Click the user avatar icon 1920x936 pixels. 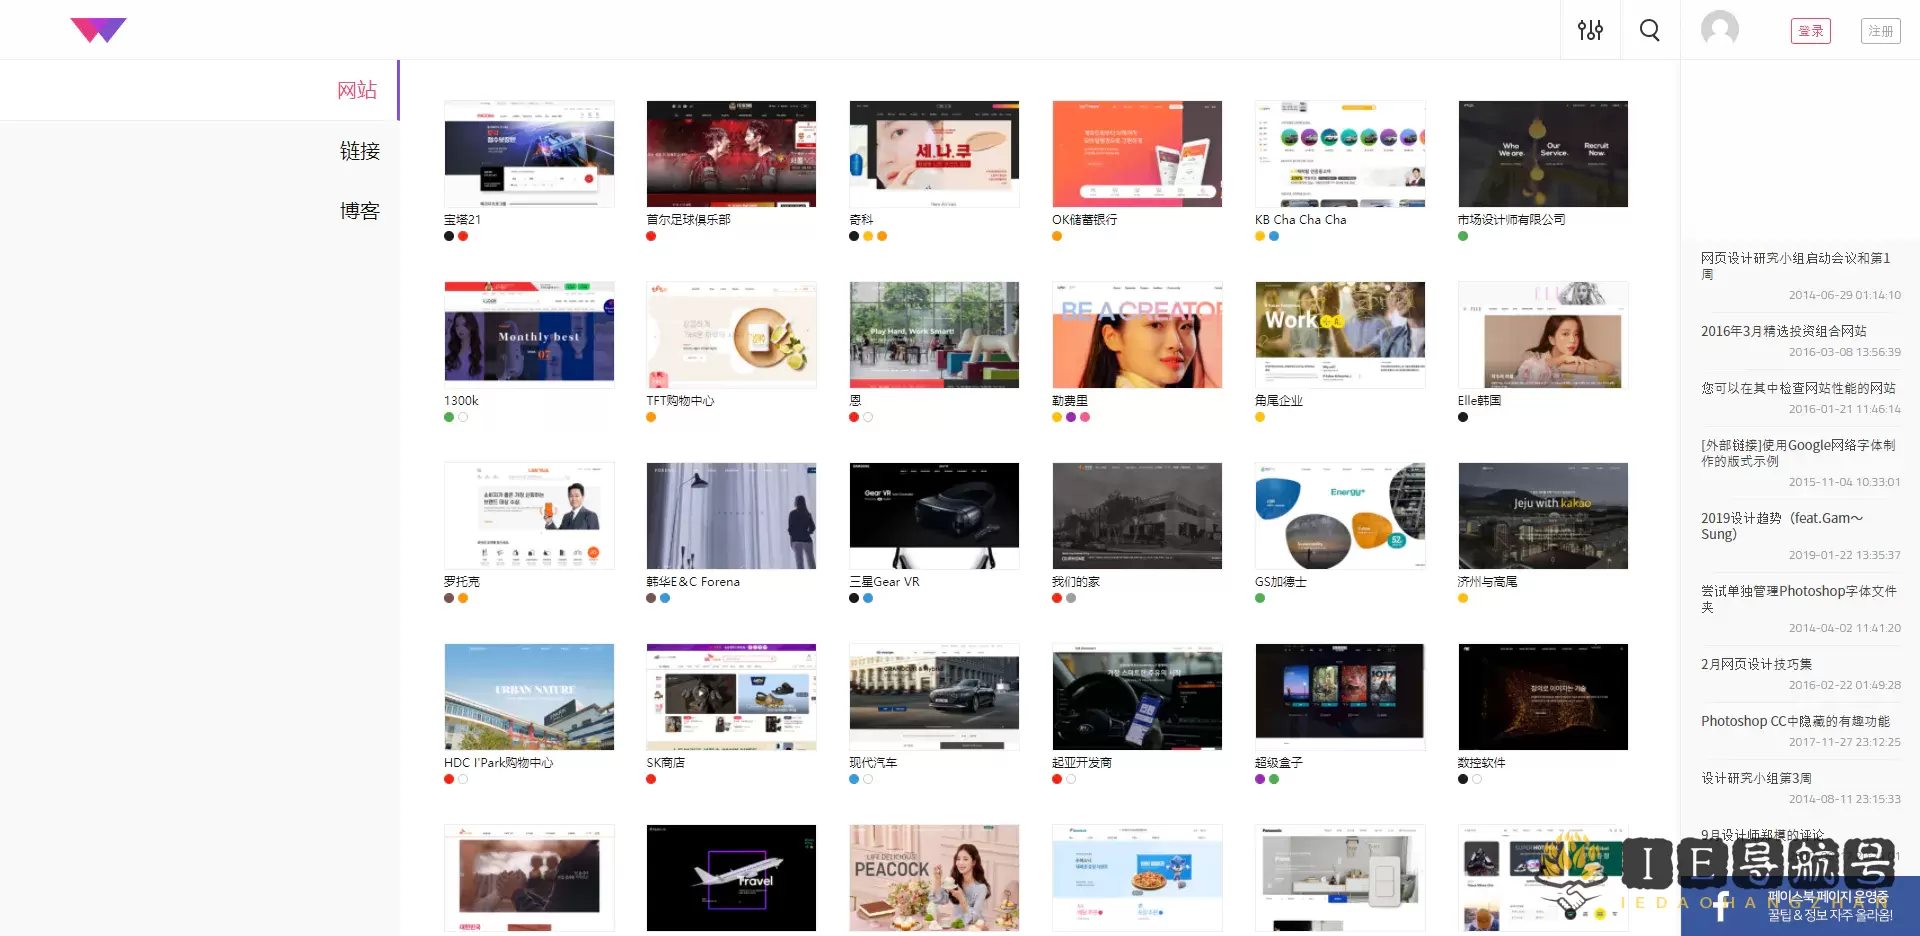pos(1718,29)
